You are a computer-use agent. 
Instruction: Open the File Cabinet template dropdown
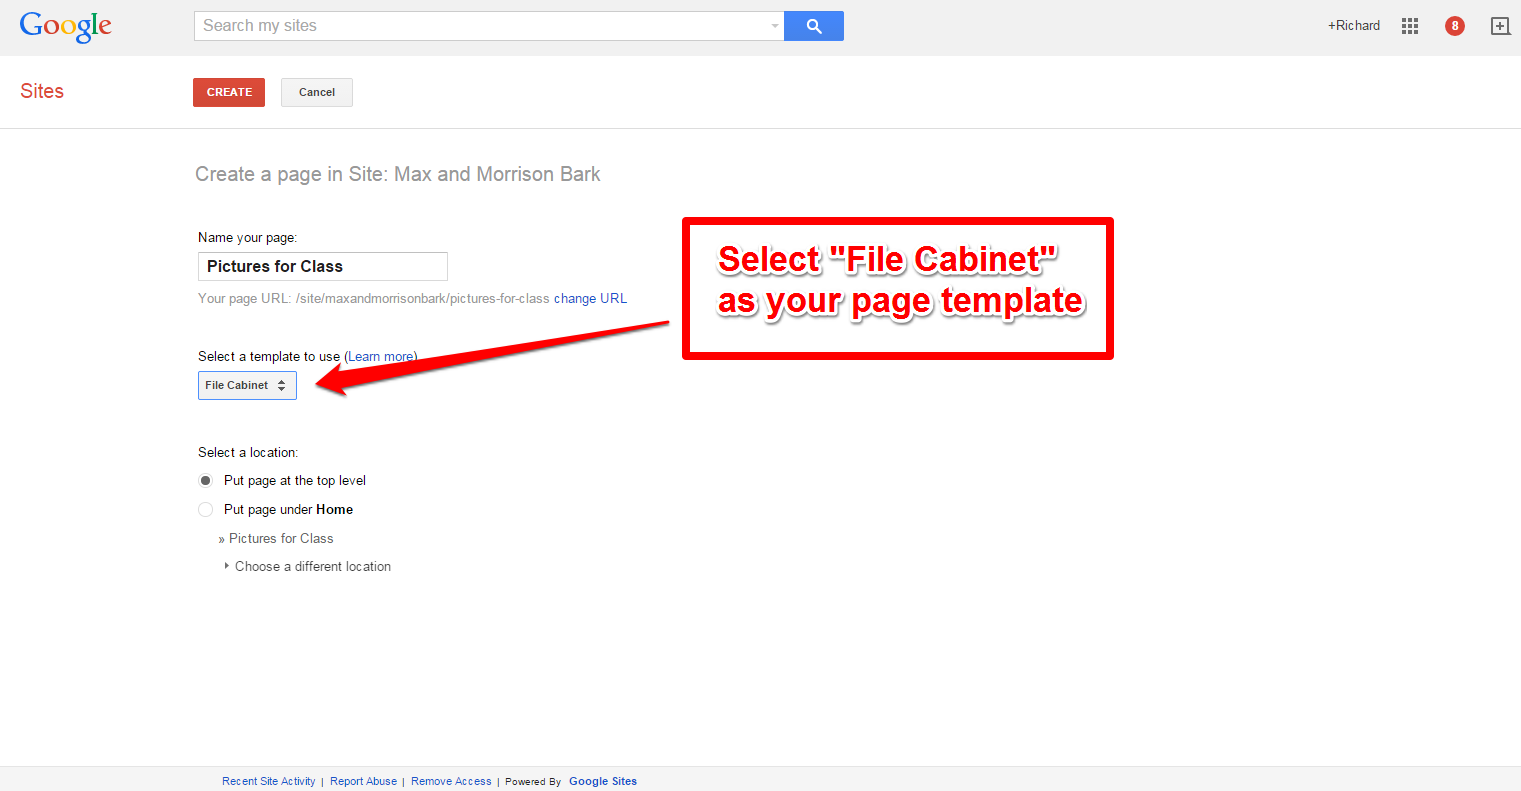(x=247, y=385)
